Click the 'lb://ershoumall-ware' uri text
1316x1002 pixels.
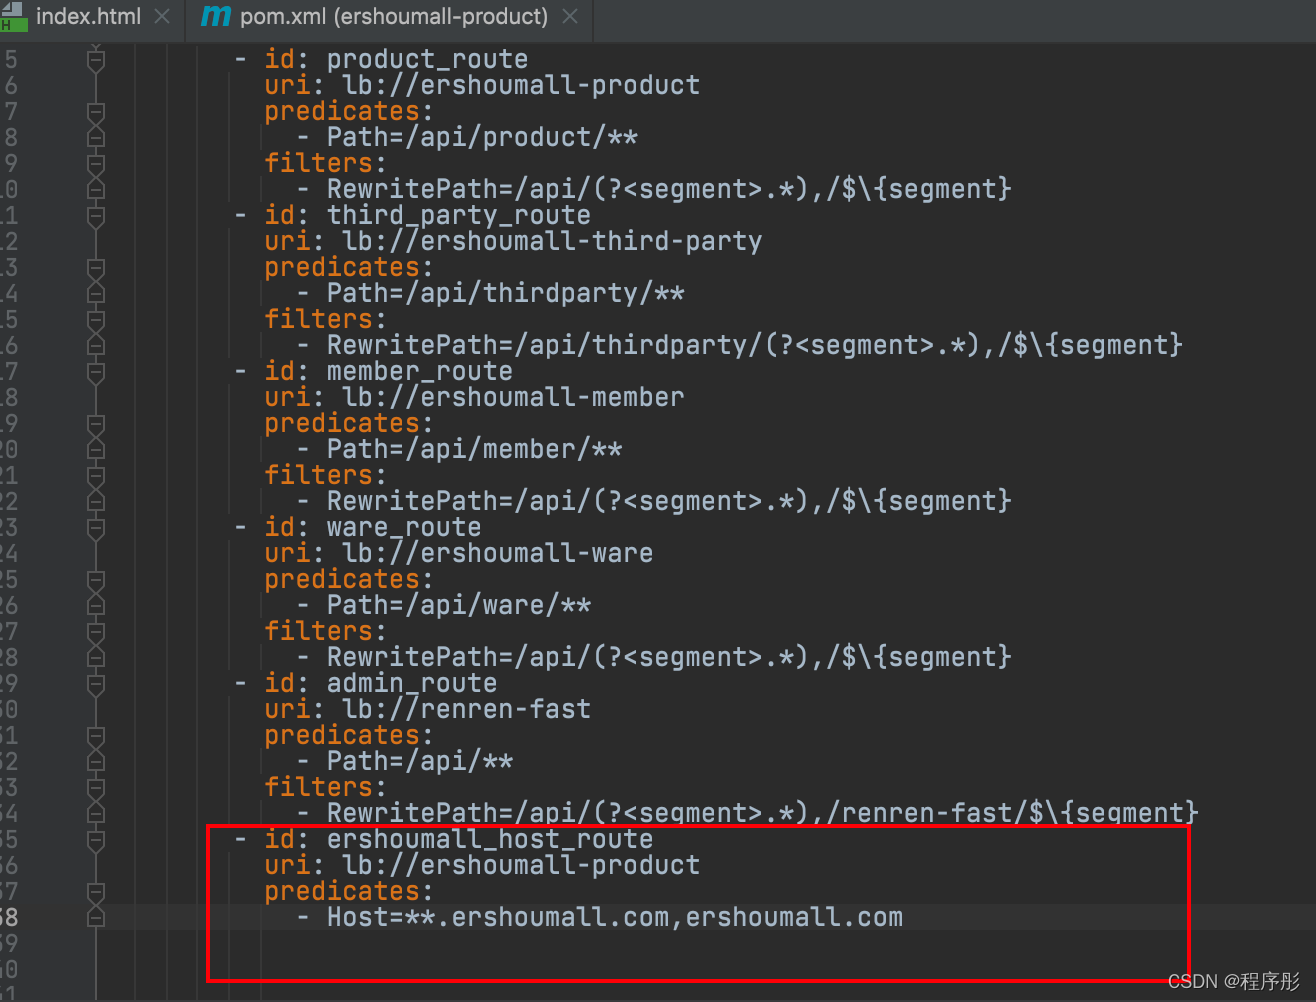pyautogui.click(x=497, y=554)
